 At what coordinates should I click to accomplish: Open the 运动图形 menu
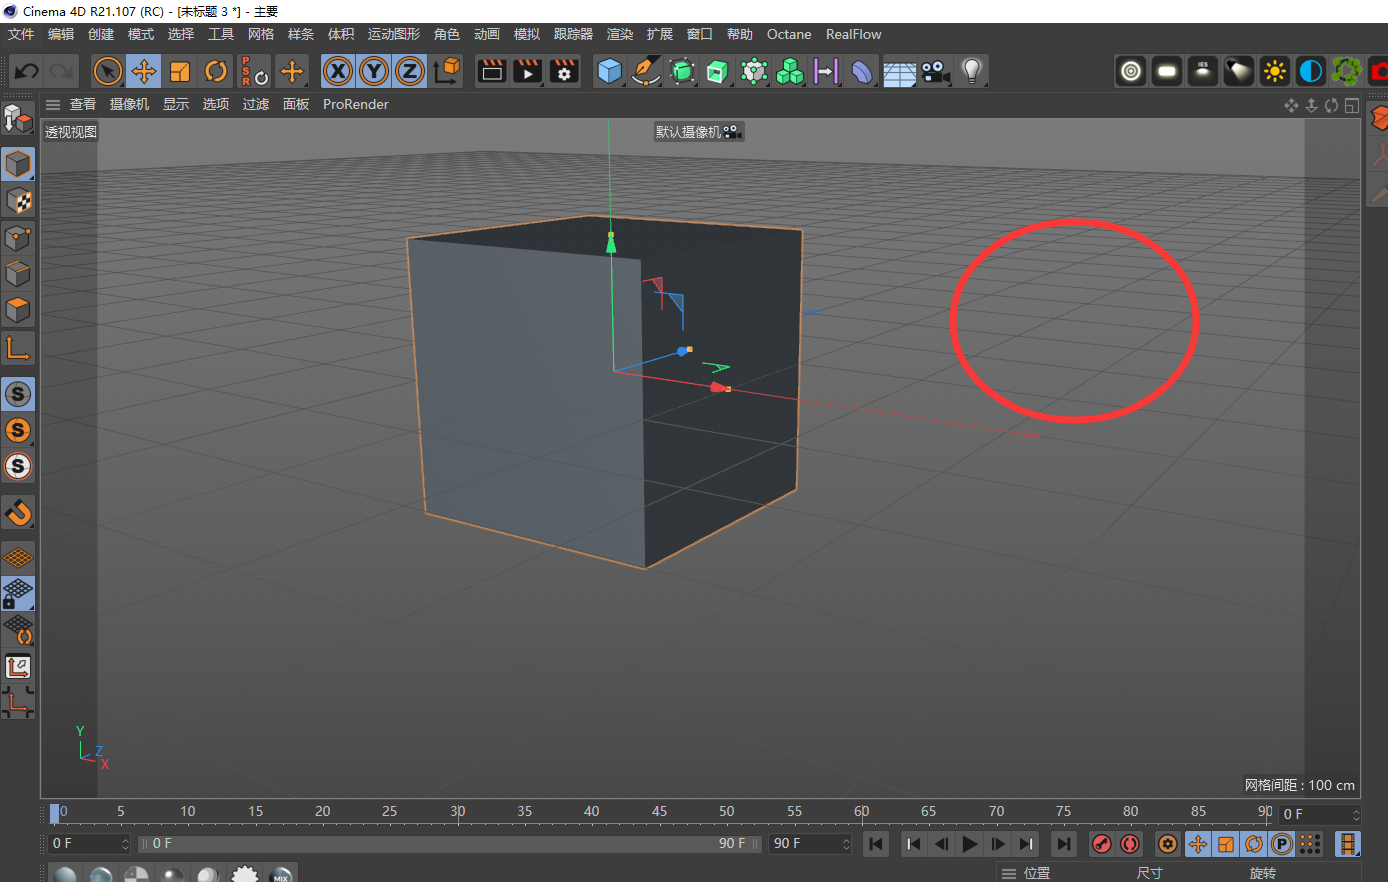point(394,34)
